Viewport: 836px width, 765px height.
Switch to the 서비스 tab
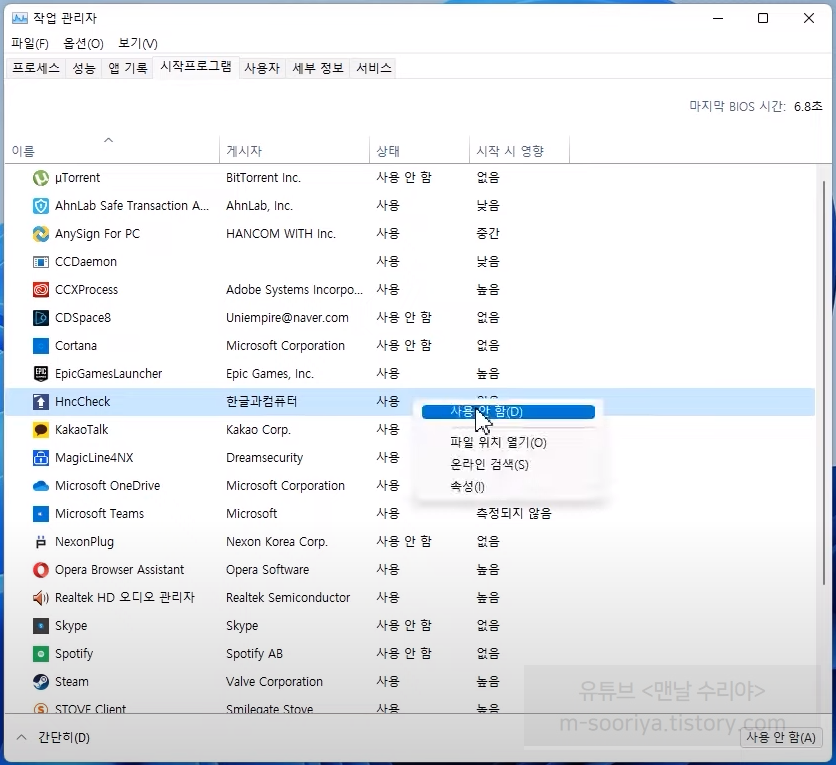pos(374,68)
